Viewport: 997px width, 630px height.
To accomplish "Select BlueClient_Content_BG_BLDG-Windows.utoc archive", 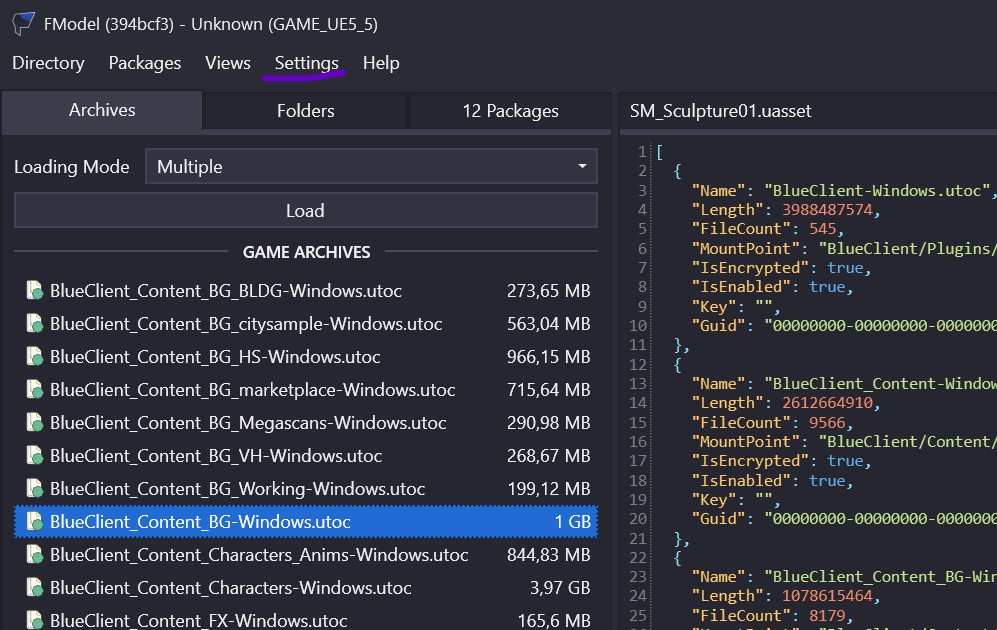I will click(x=306, y=291).
